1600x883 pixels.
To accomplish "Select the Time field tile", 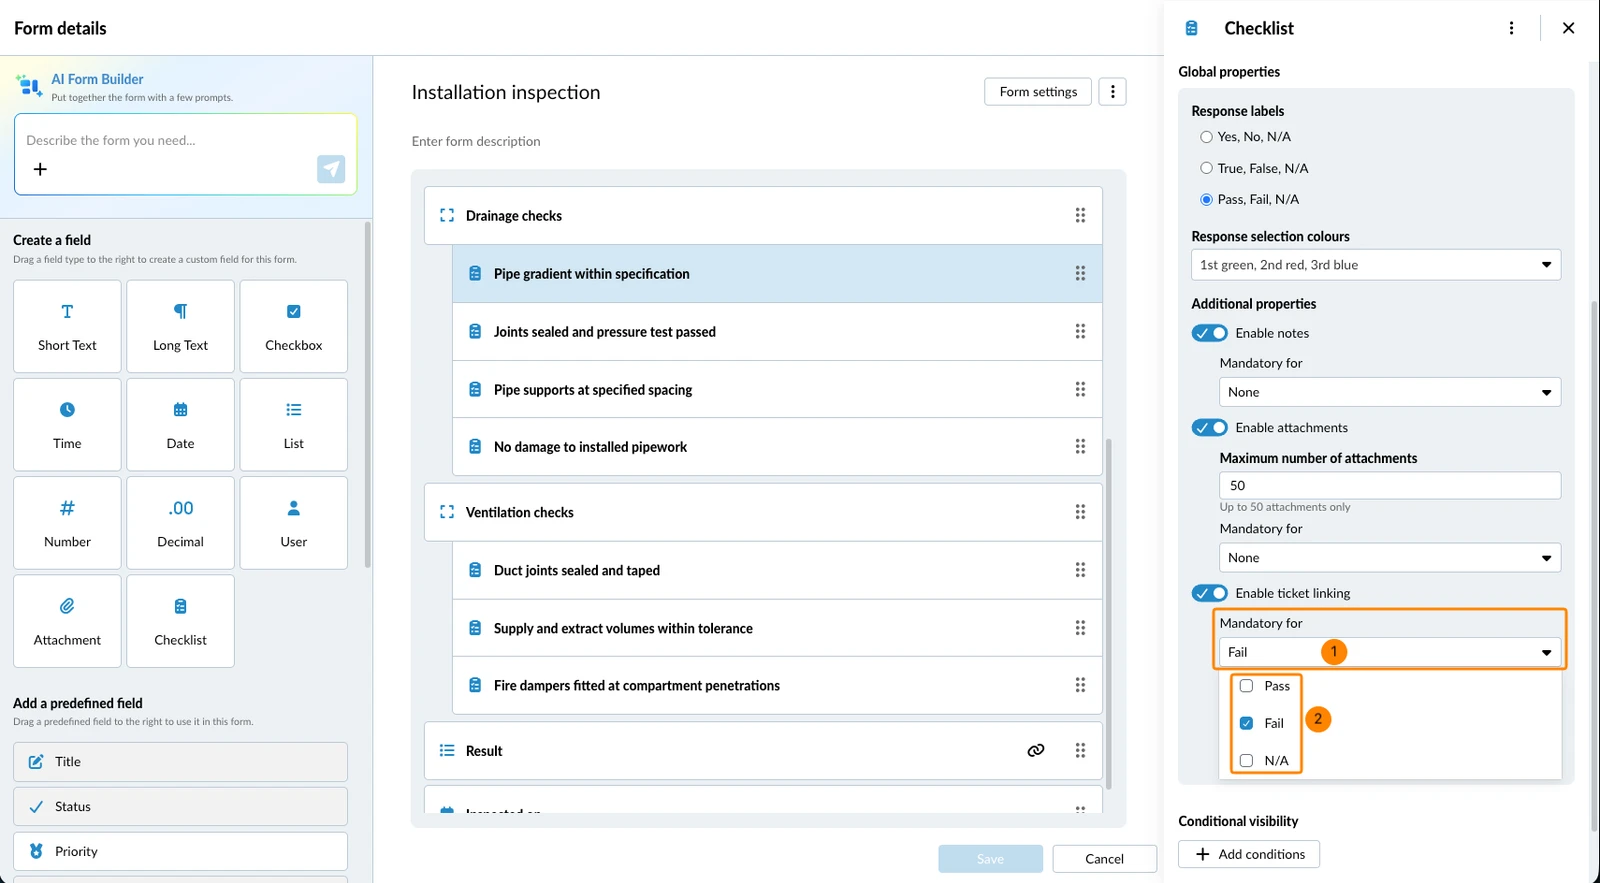I will (67, 424).
